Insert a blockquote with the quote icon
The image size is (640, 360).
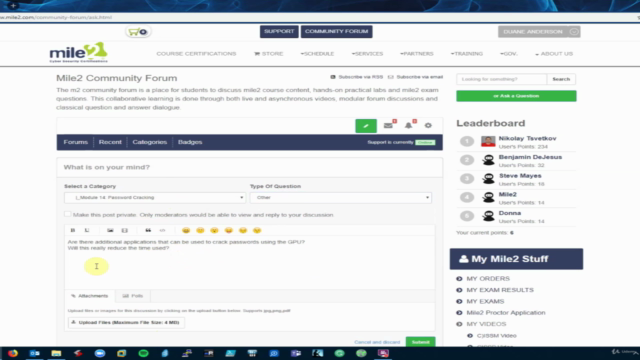pyautogui.click(x=148, y=230)
